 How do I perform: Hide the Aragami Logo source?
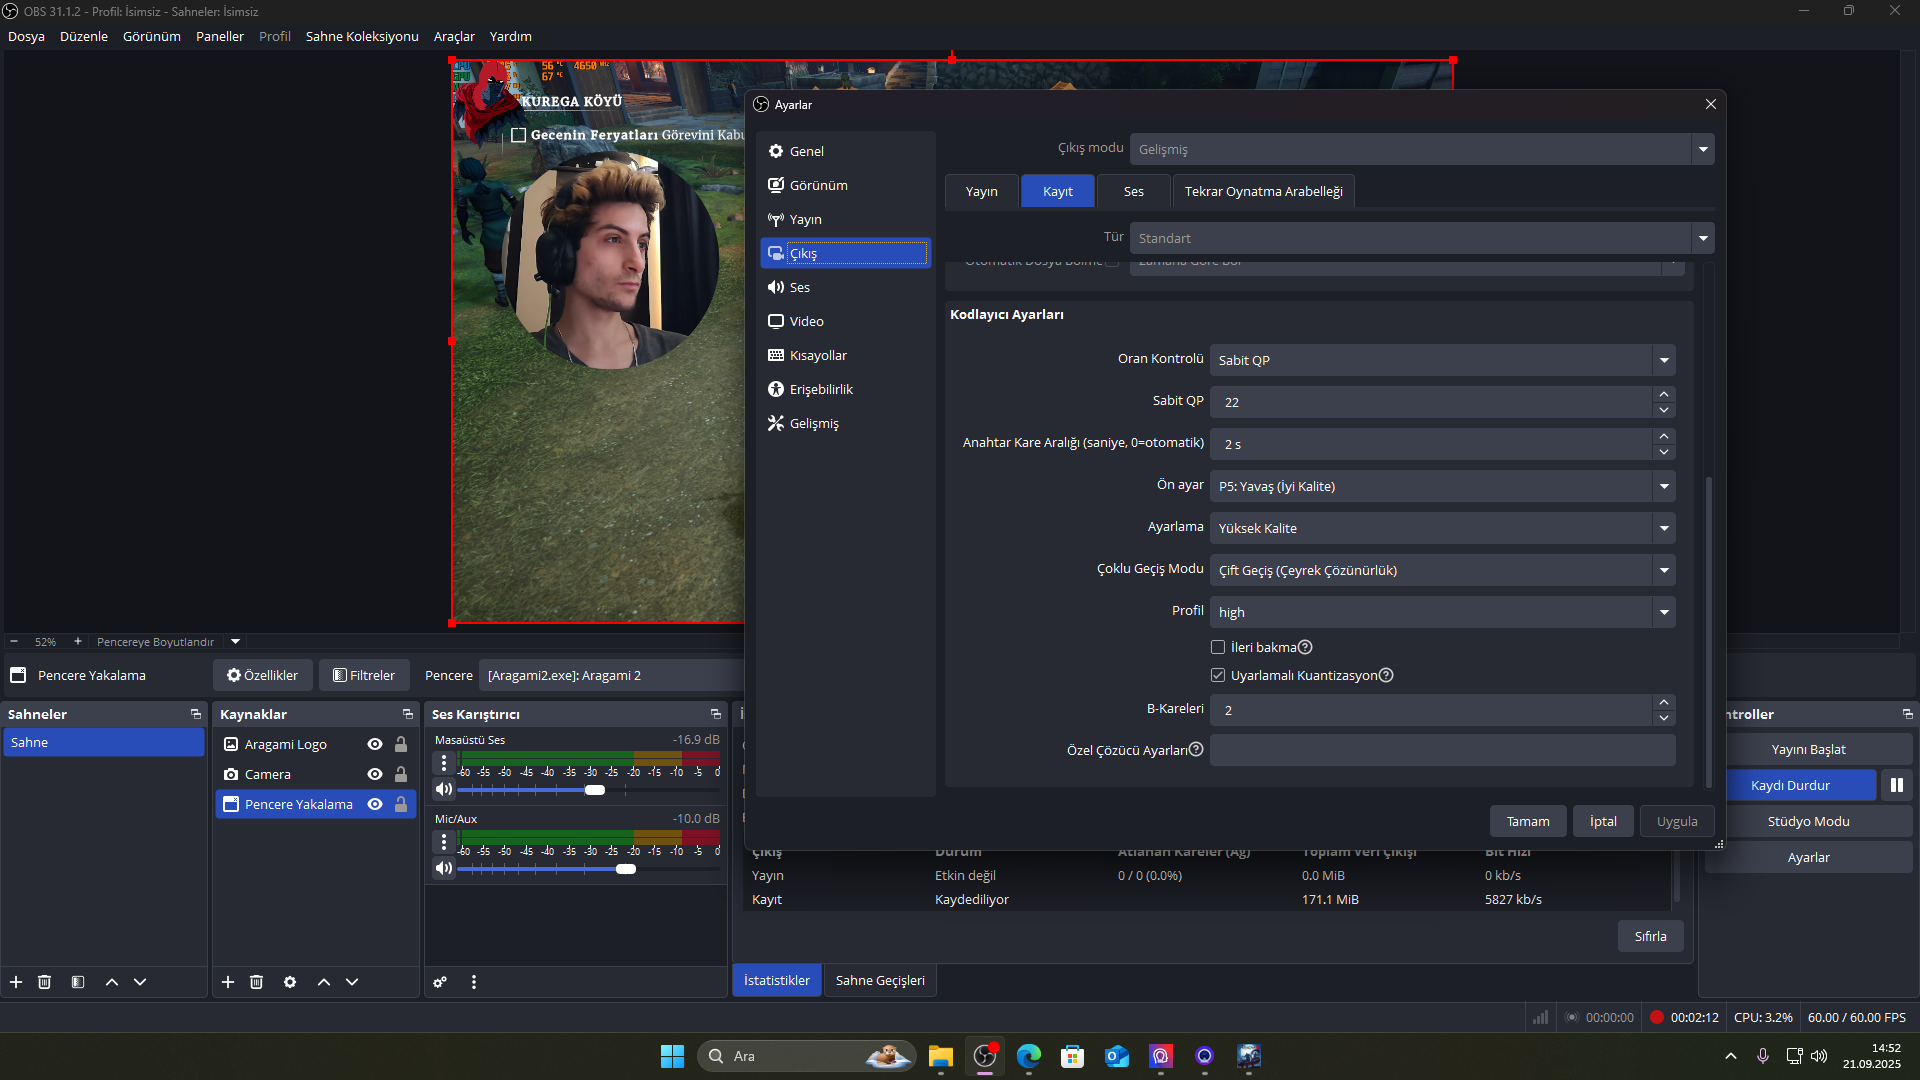point(375,744)
